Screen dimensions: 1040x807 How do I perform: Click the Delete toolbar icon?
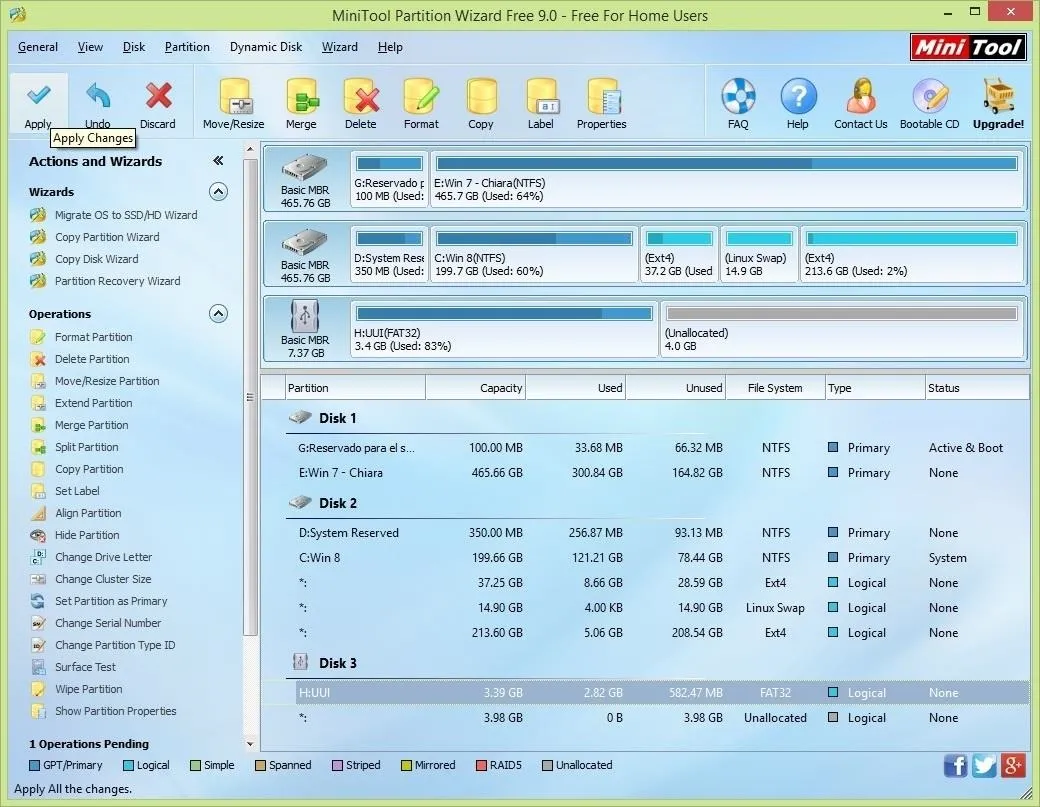click(361, 97)
